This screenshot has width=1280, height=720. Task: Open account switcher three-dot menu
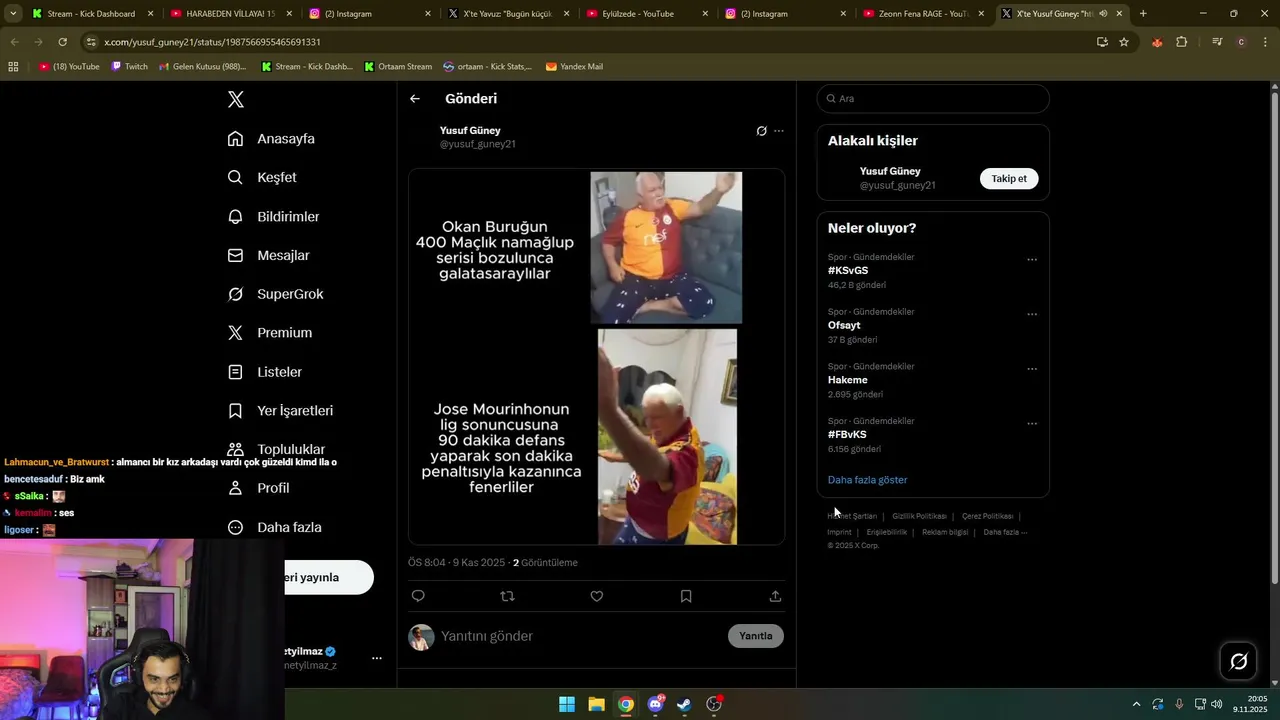[x=377, y=658]
